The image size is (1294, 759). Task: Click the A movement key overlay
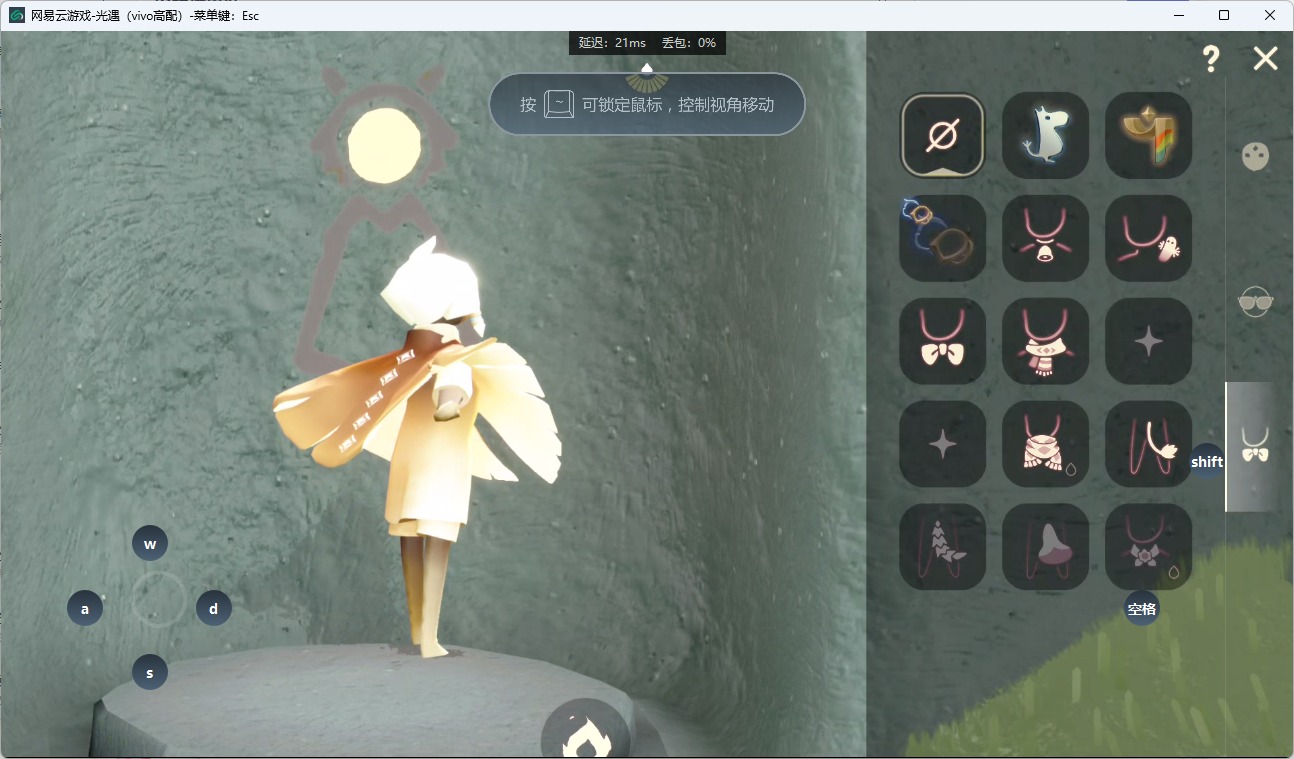(85, 608)
